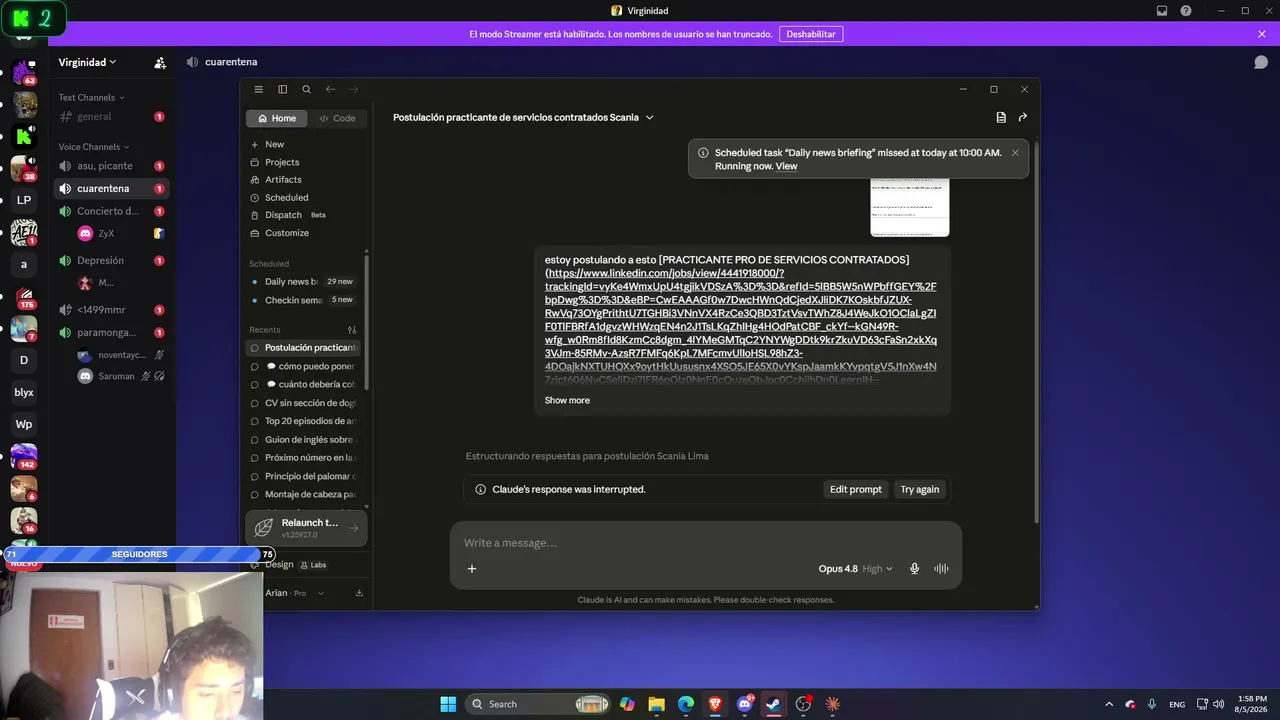The height and width of the screenshot is (720, 1280).
Task: Go forward with the right arrow
Action: point(354,89)
